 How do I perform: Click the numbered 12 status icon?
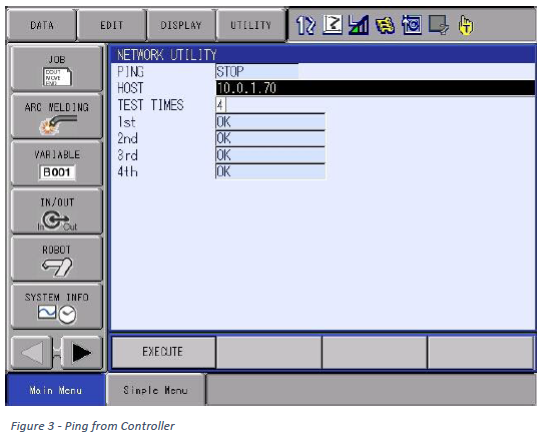click(305, 25)
